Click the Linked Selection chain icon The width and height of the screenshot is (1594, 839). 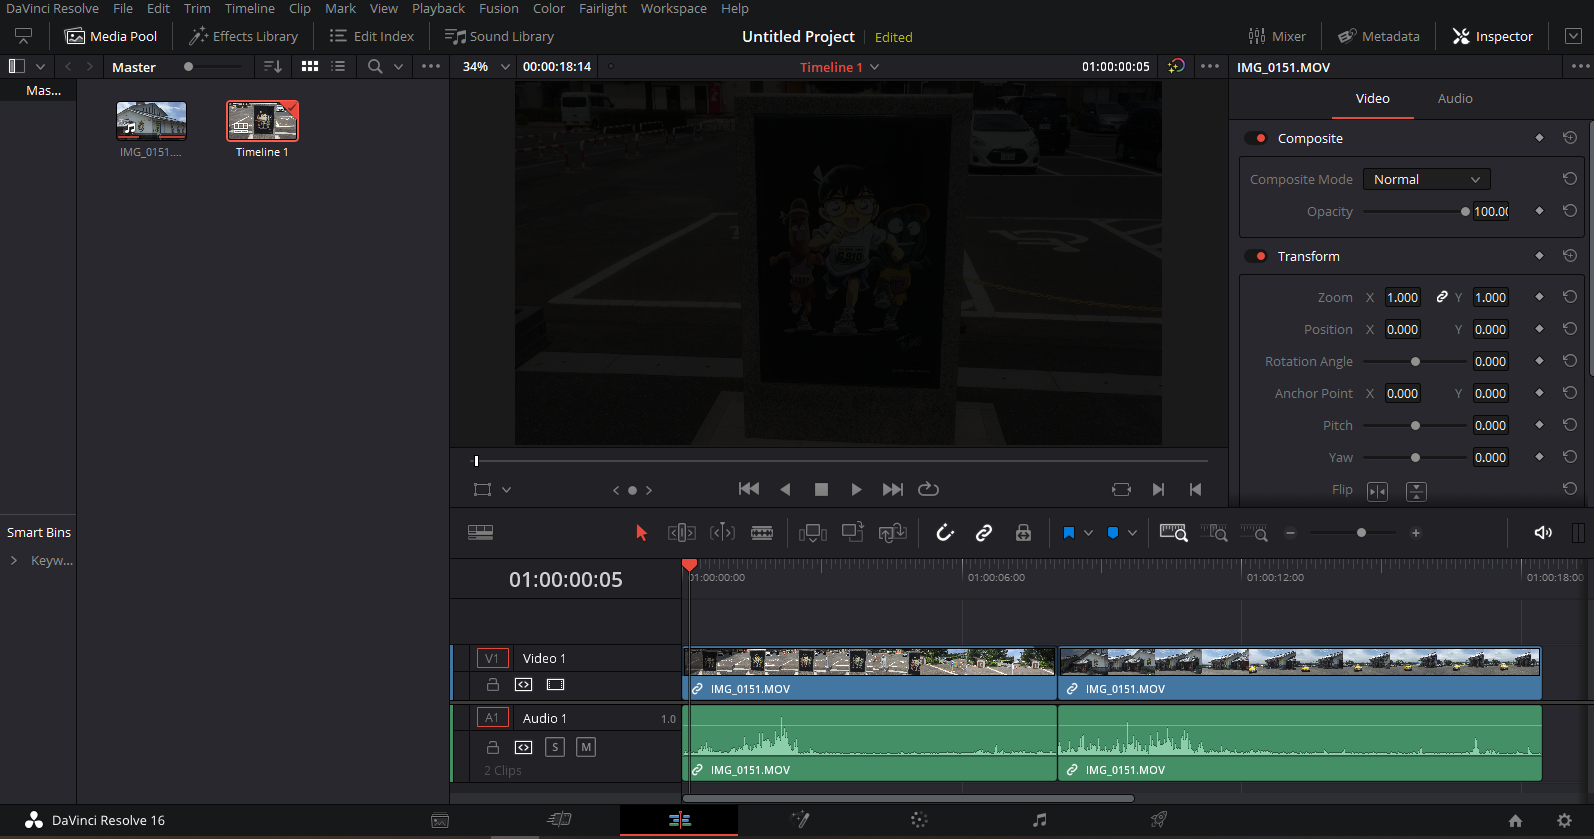[x=984, y=533]
